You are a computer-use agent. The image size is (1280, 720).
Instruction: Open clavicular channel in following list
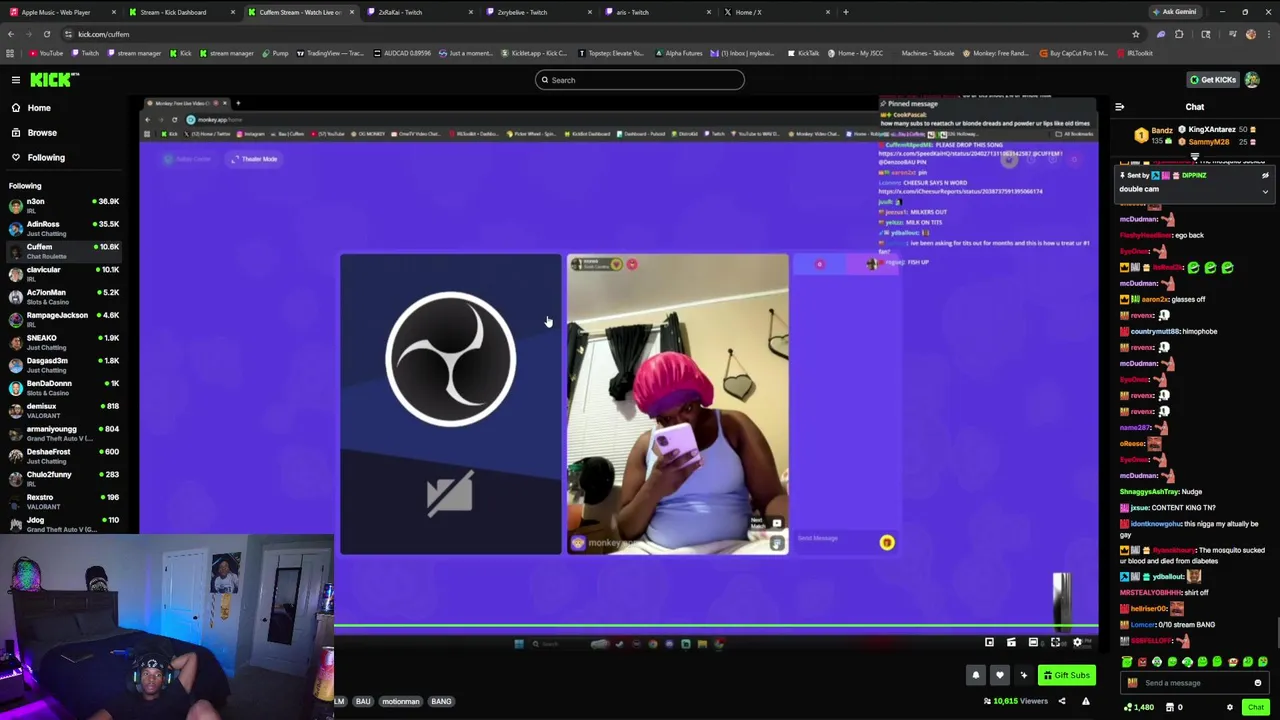click(x=64, y=274)
